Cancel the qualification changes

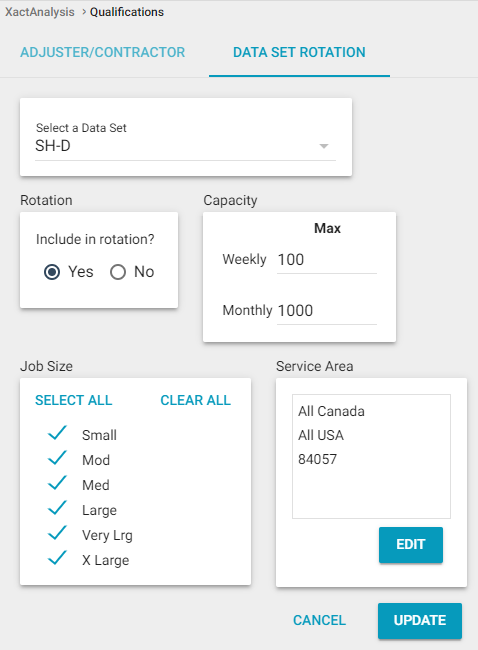tap(319, 620)
